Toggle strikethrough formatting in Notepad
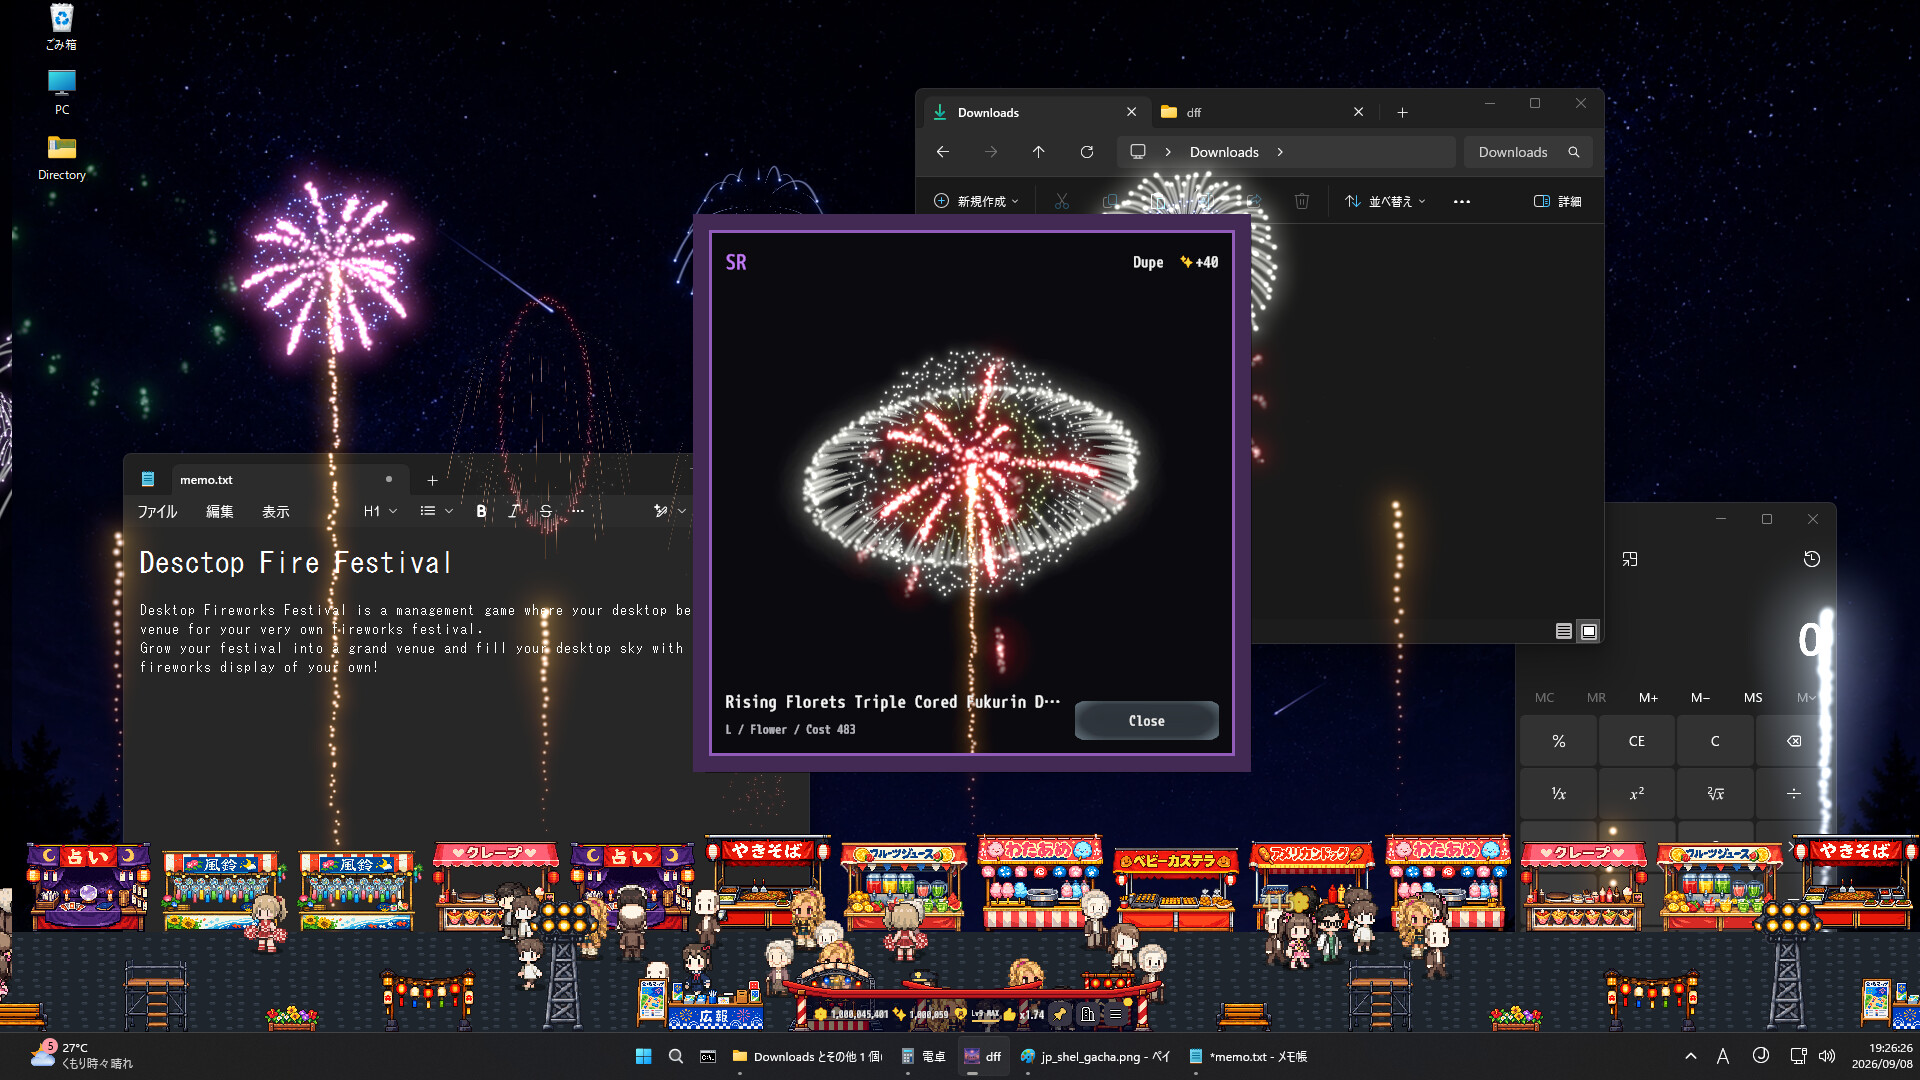 (x=546, y=511)
